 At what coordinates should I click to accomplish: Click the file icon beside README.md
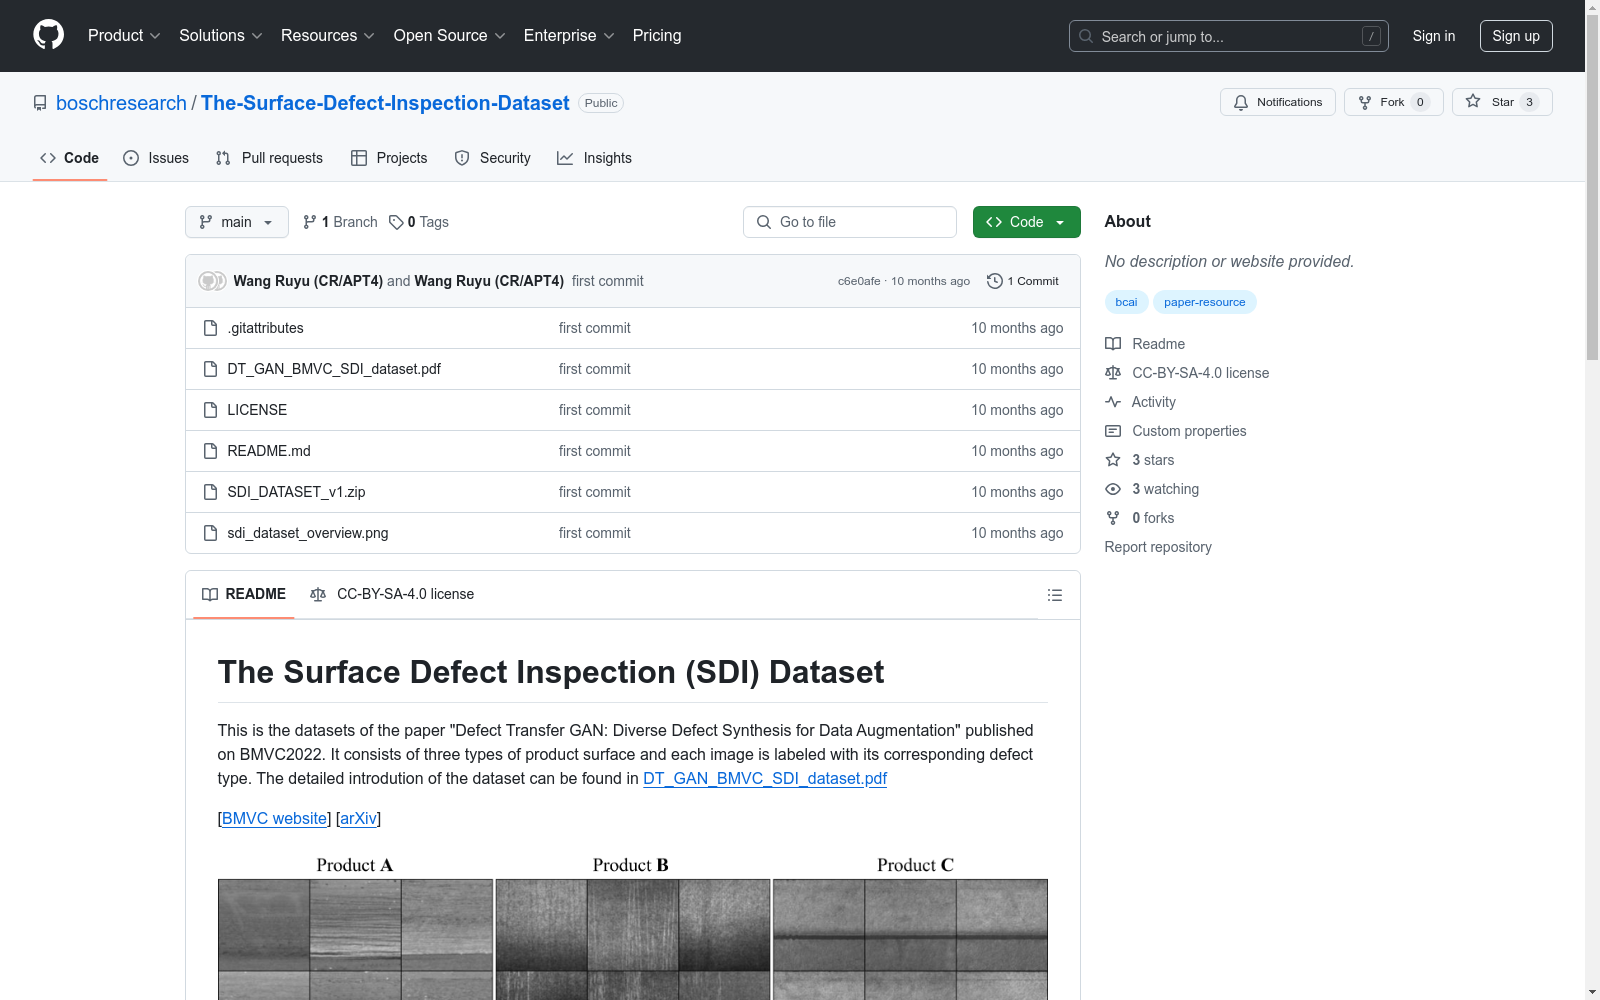210,451
